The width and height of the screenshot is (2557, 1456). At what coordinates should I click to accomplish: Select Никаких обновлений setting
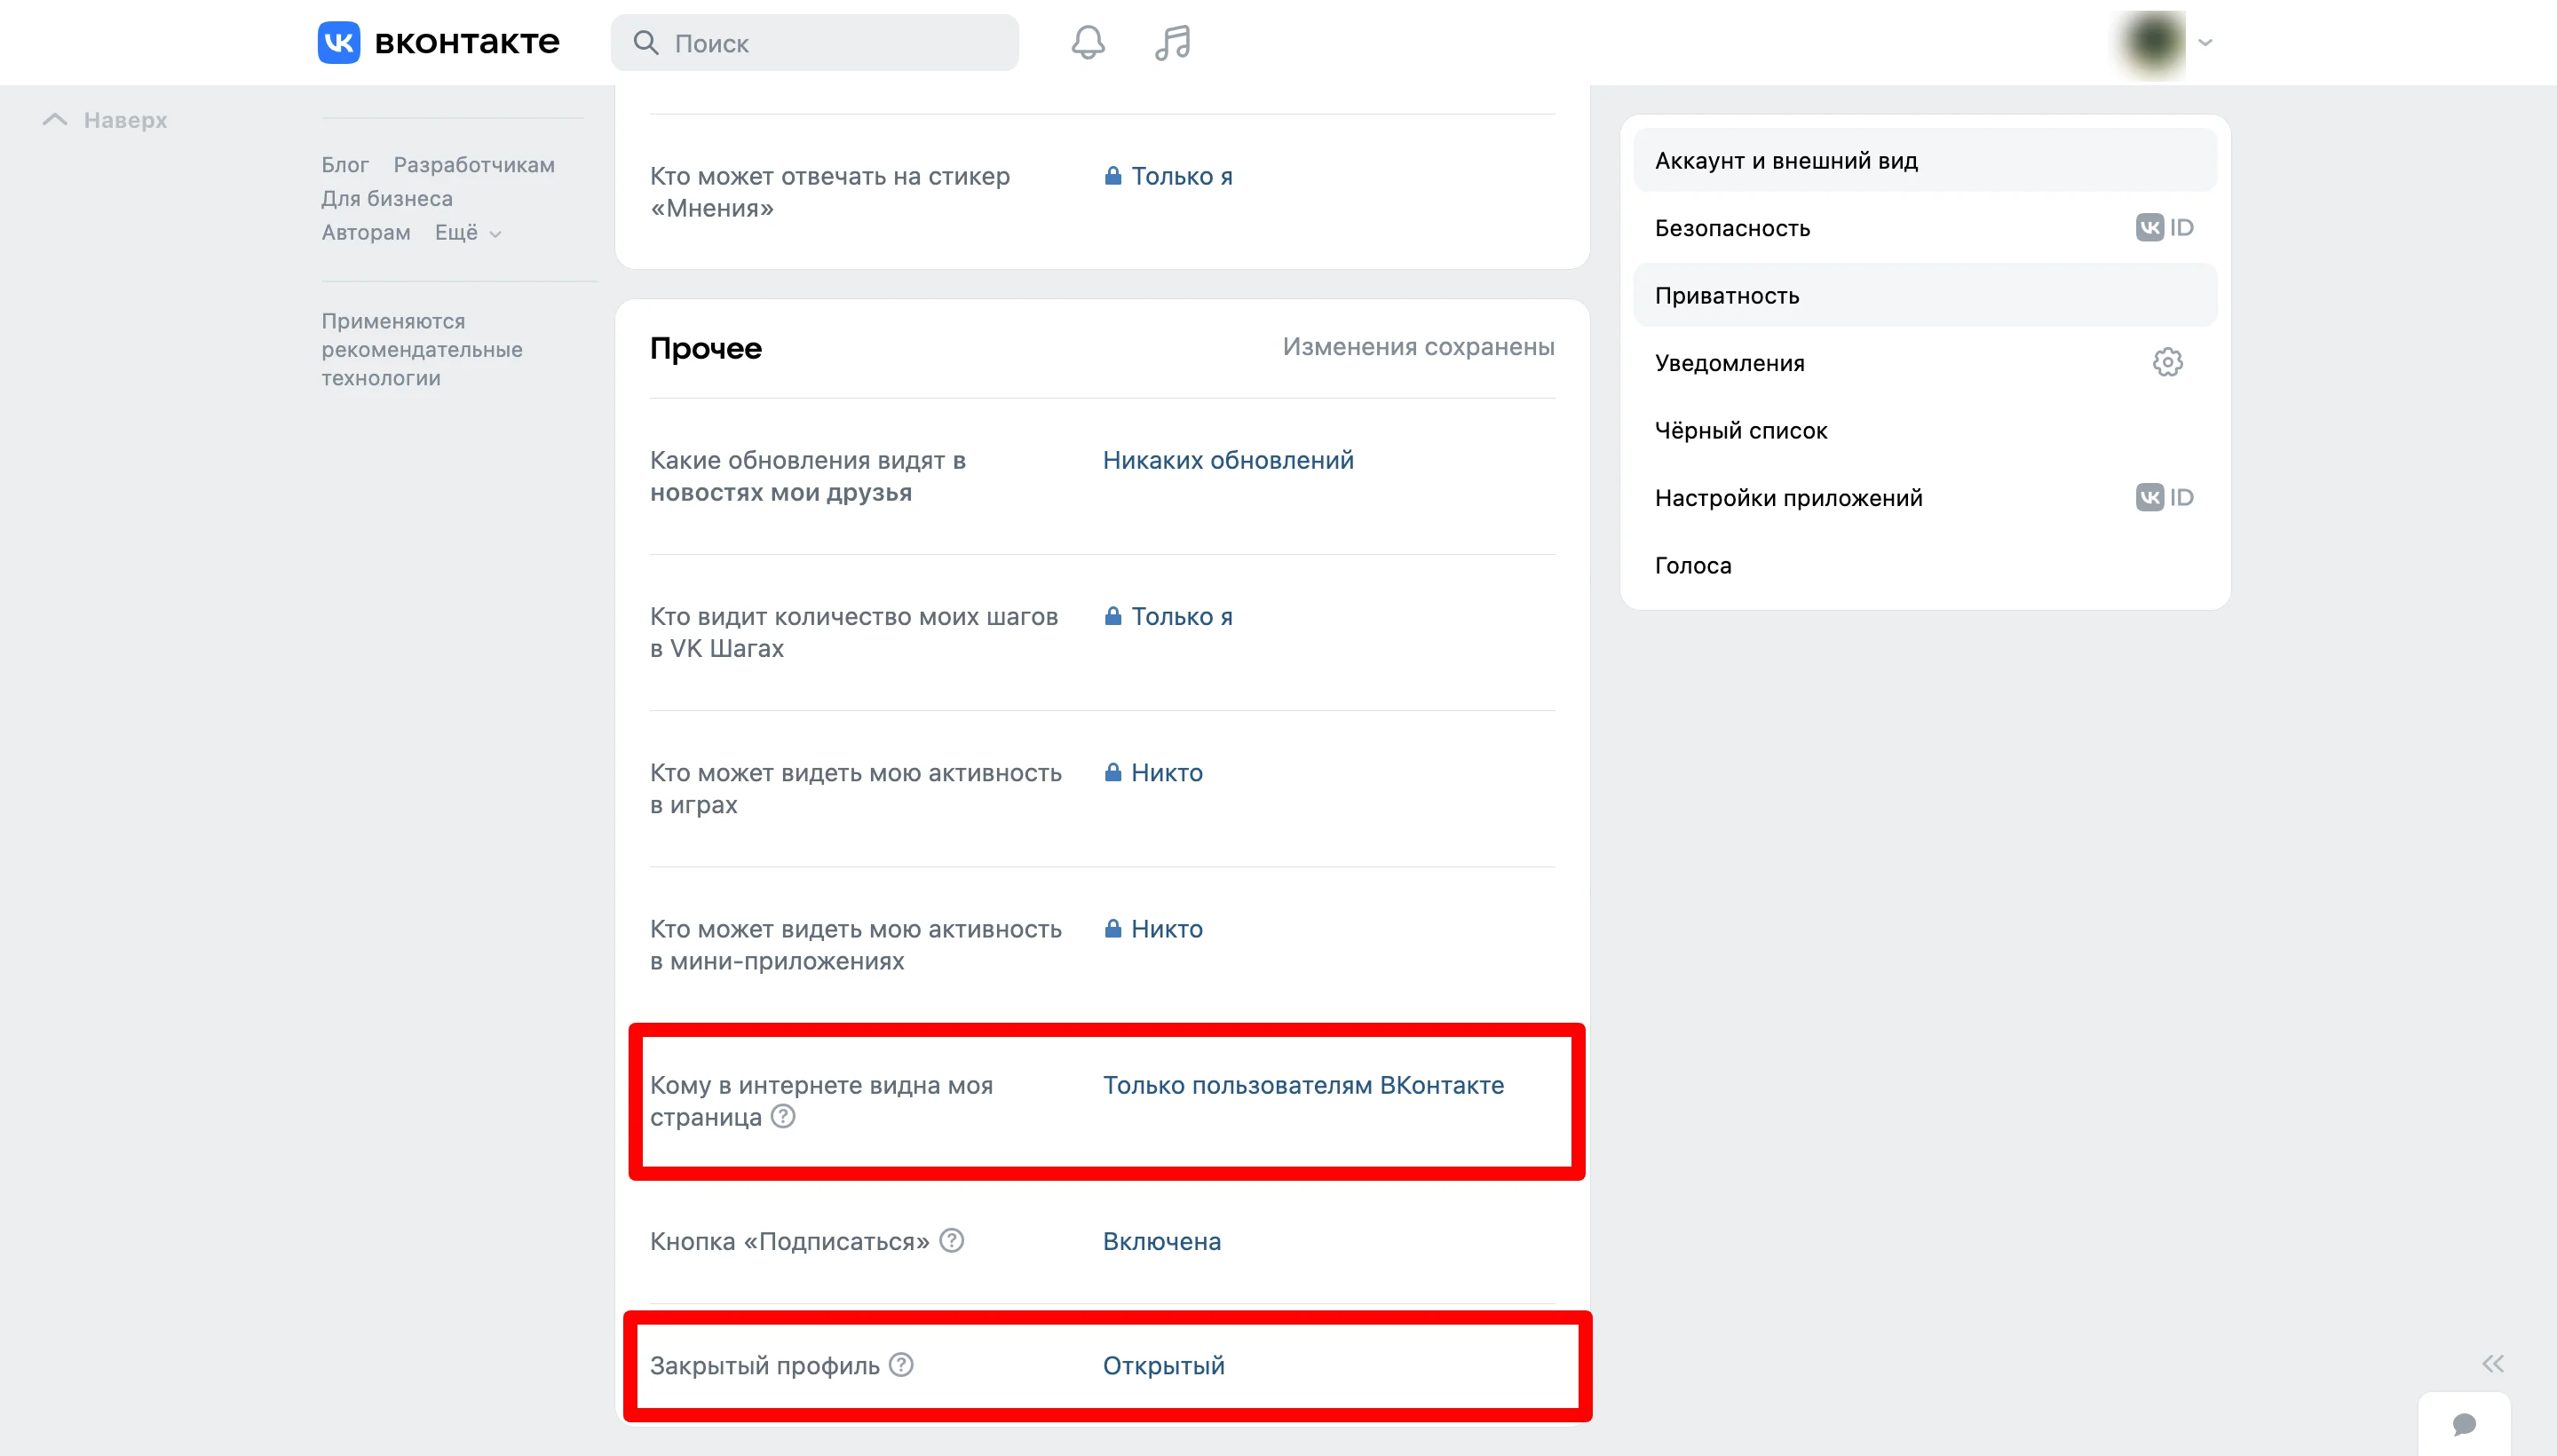[x=1228, y=460]
